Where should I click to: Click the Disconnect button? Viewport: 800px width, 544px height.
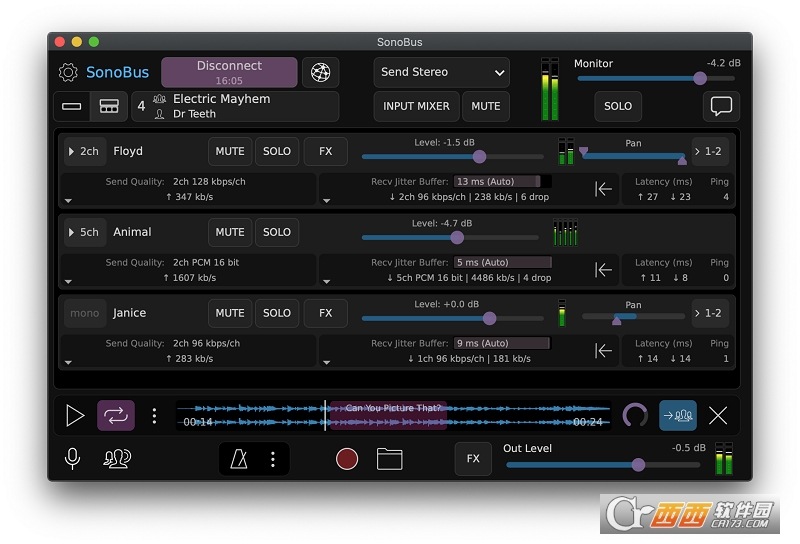click(229, 72)
